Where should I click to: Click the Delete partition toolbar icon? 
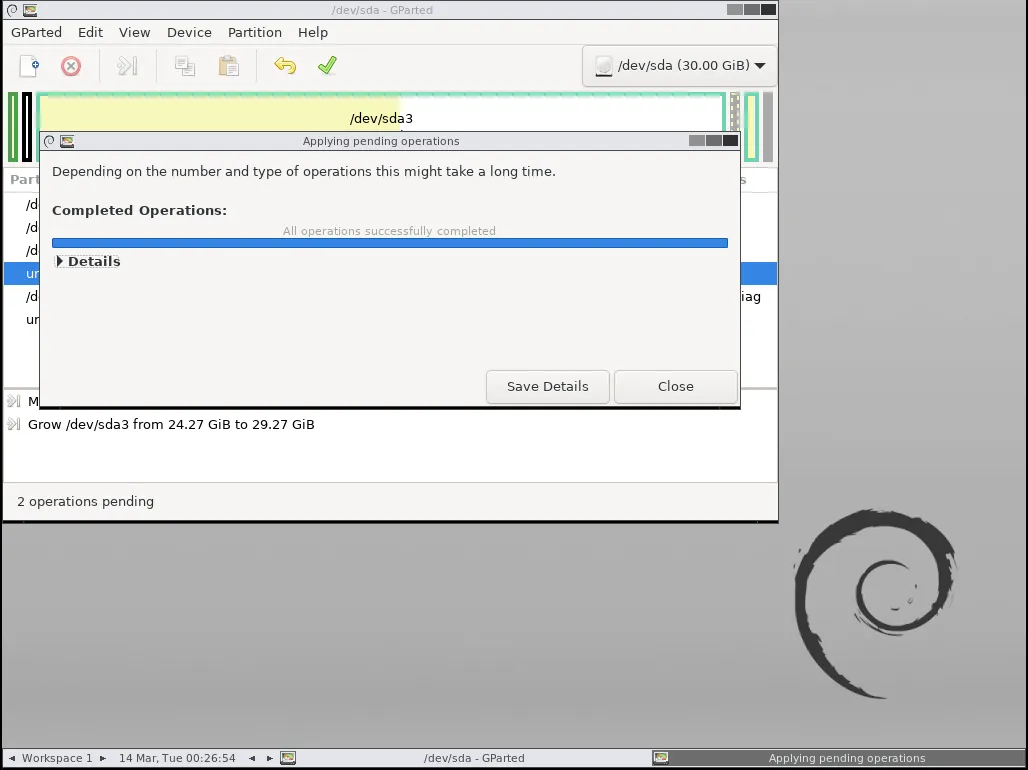[x=71, y=66]
